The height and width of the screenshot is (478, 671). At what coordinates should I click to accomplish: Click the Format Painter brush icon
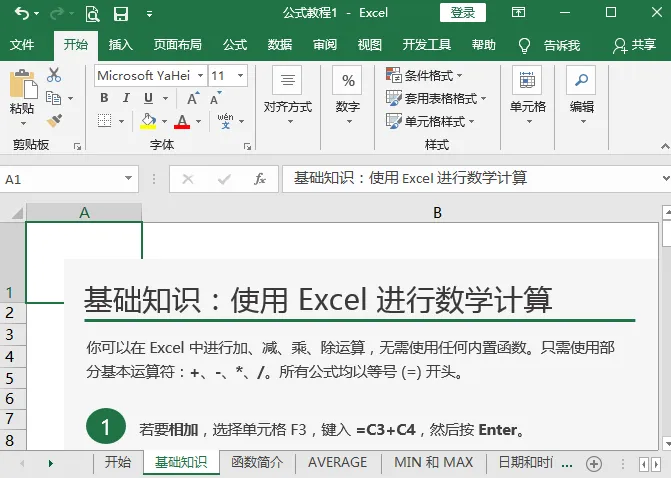coord(54,121)
